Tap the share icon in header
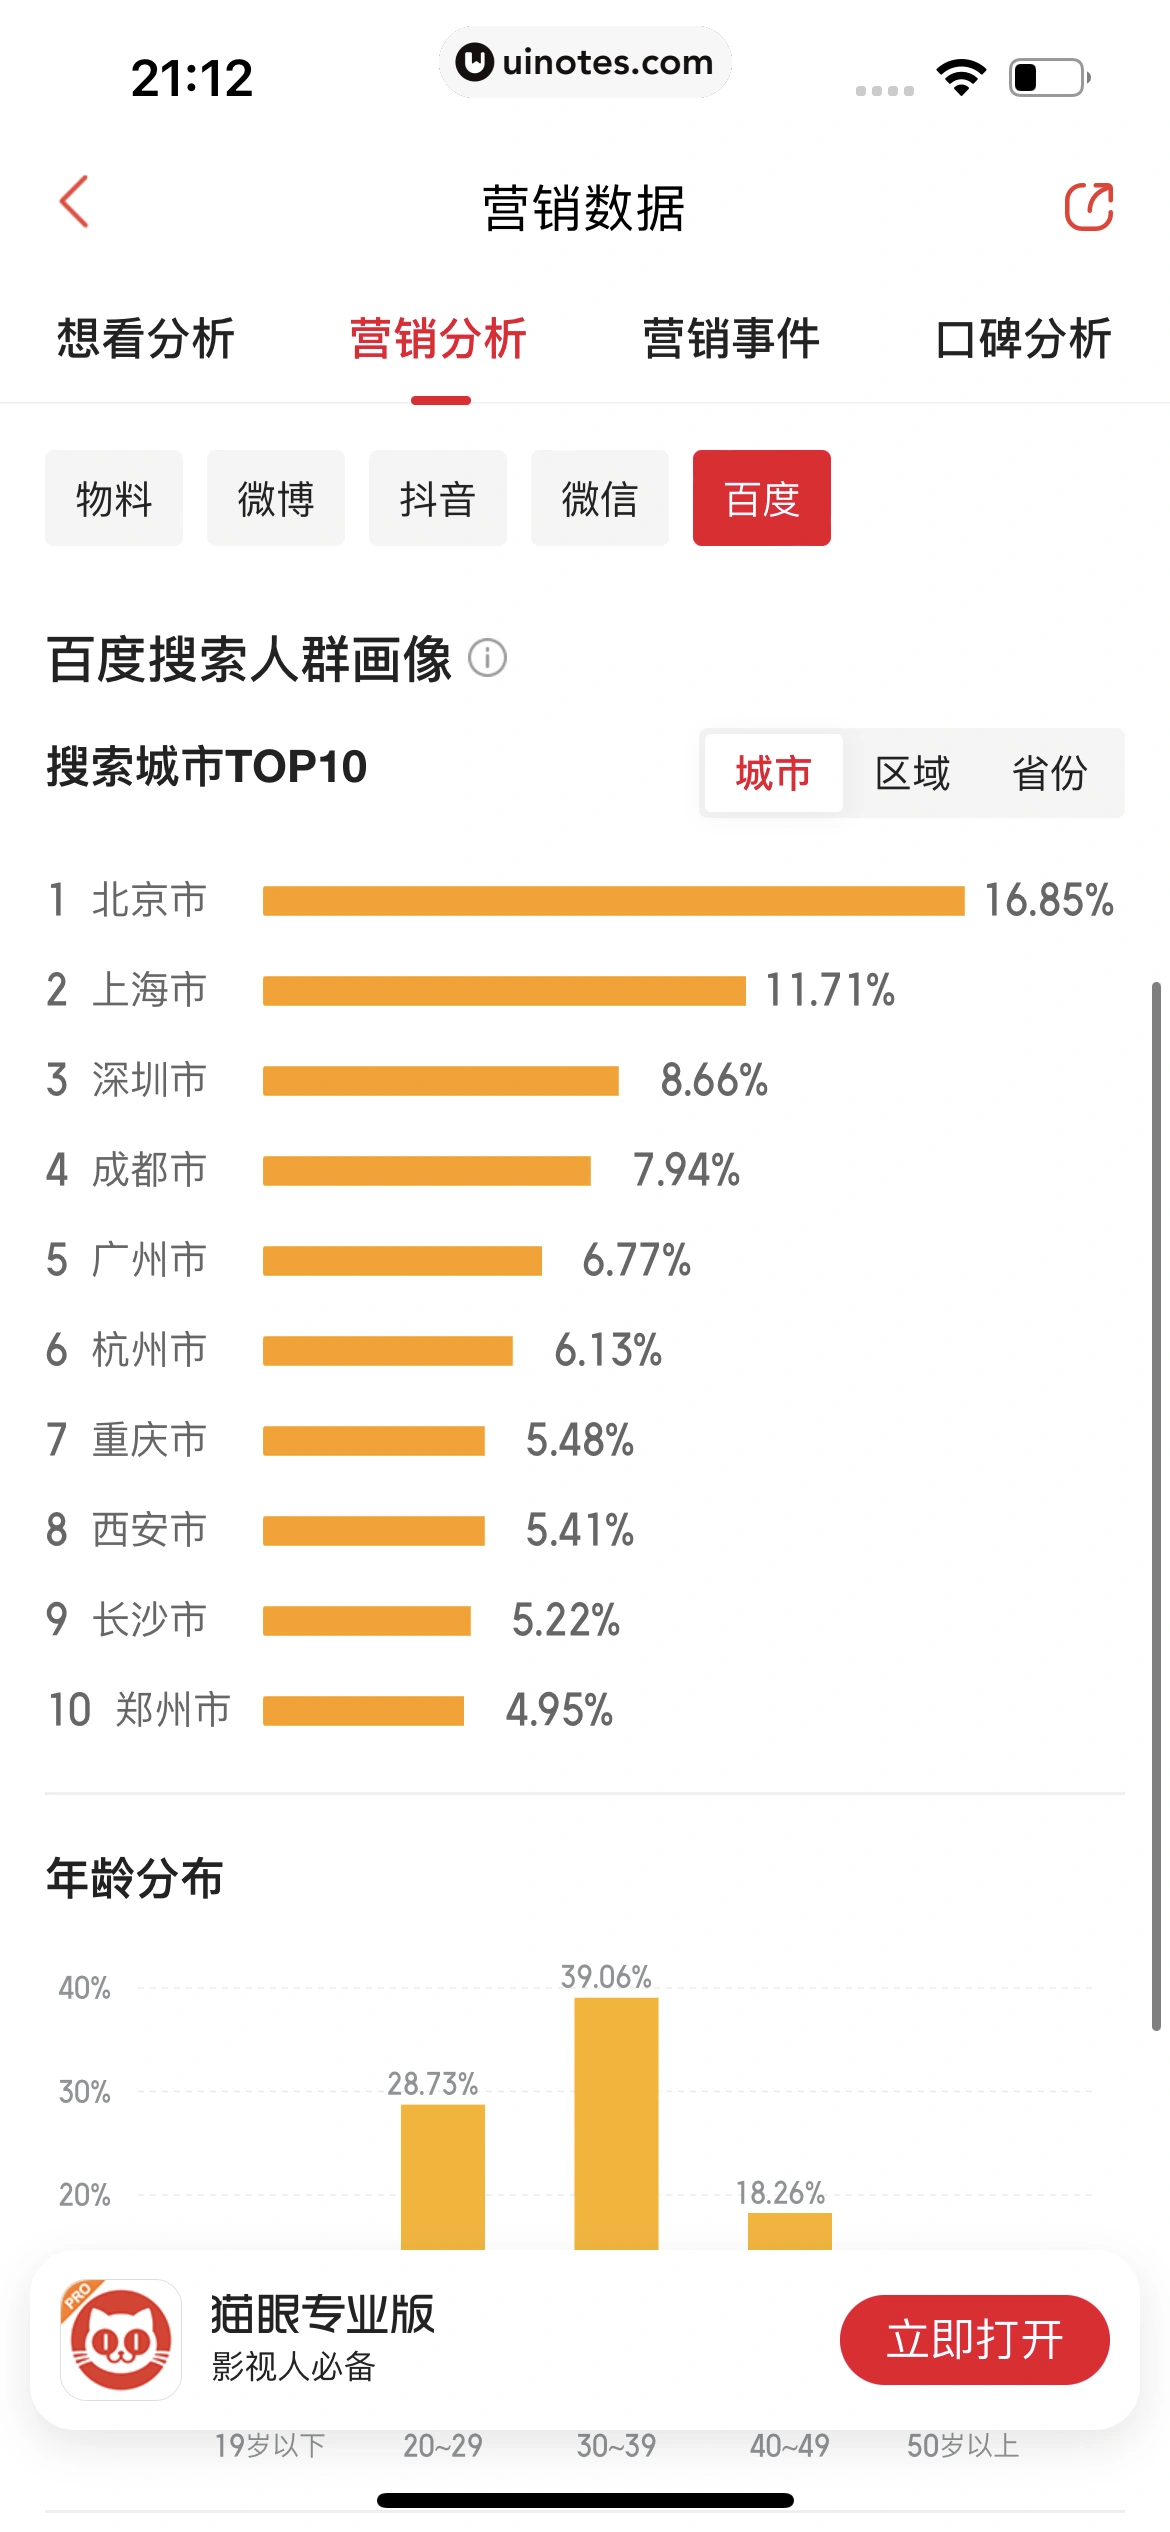 click(x=1088, y=207)
